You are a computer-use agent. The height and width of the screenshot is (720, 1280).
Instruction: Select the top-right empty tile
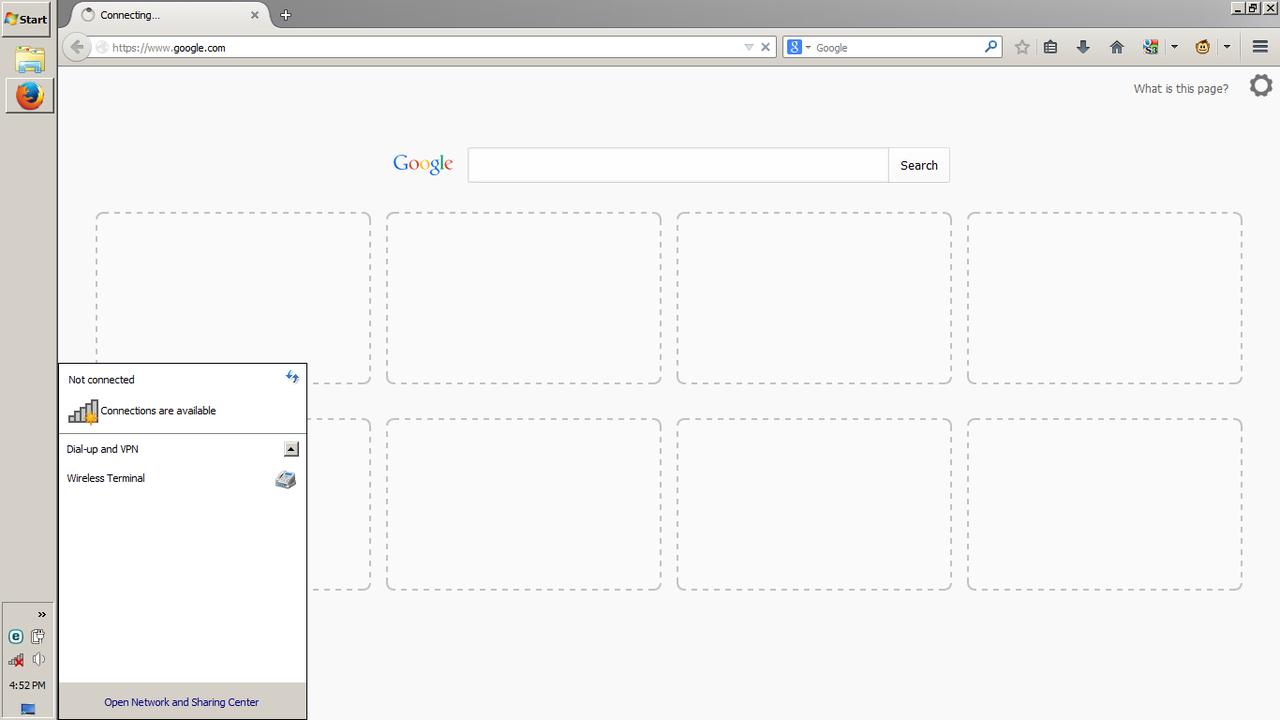click(x=1105, y=298)
